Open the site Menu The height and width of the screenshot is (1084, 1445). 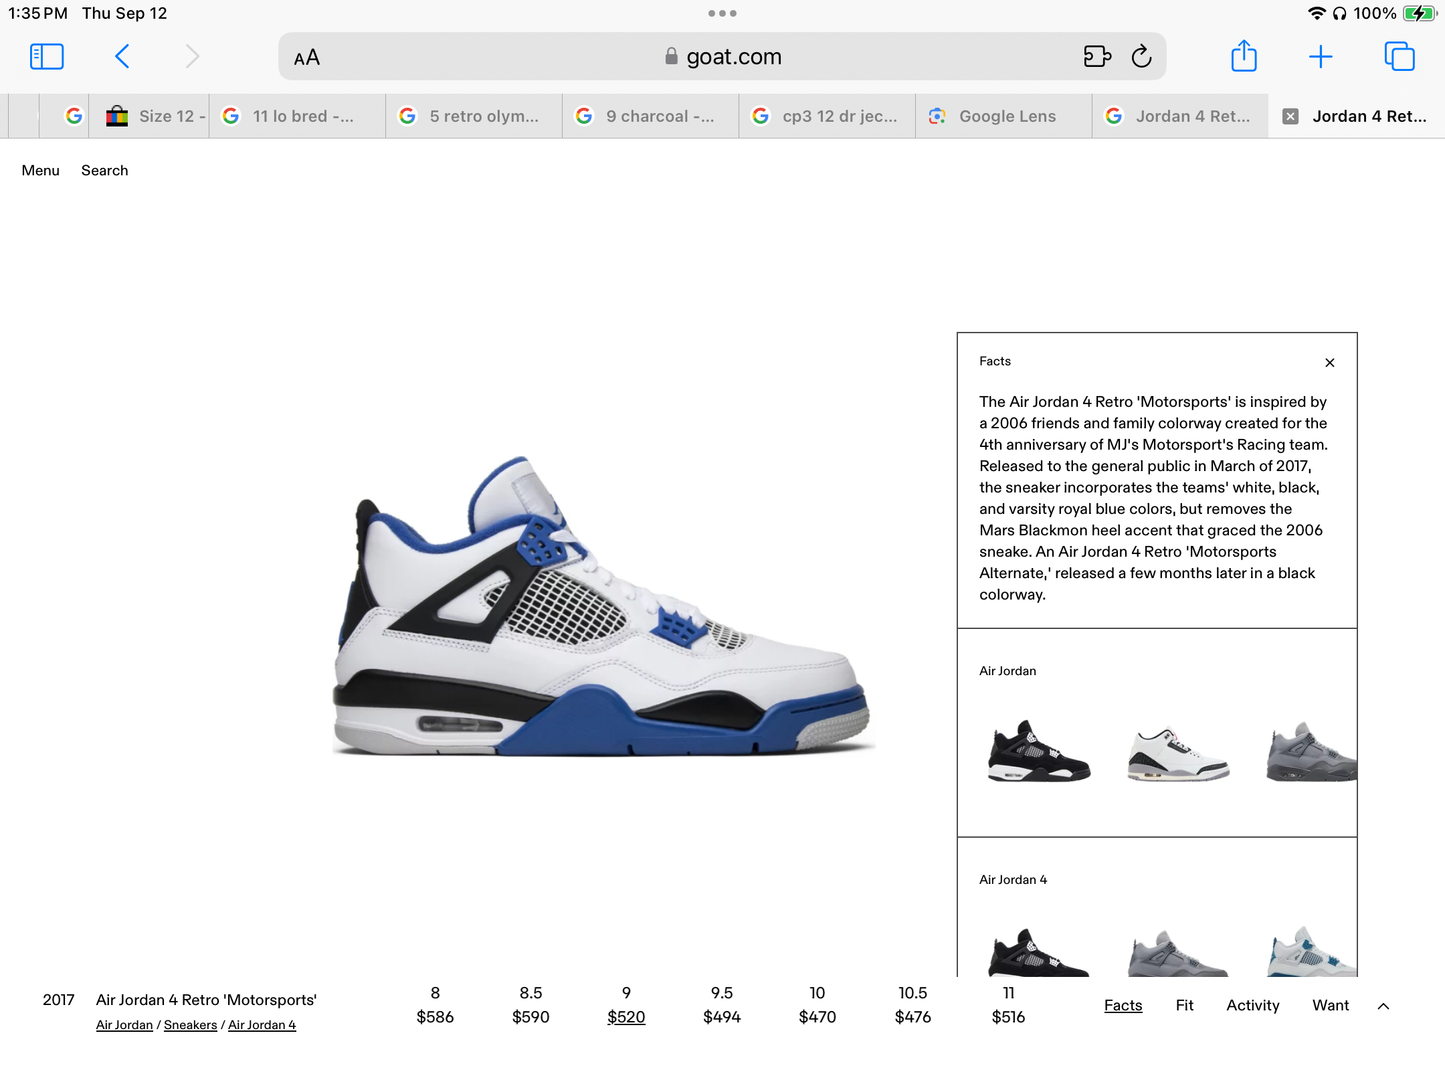[x=41, y=171]
